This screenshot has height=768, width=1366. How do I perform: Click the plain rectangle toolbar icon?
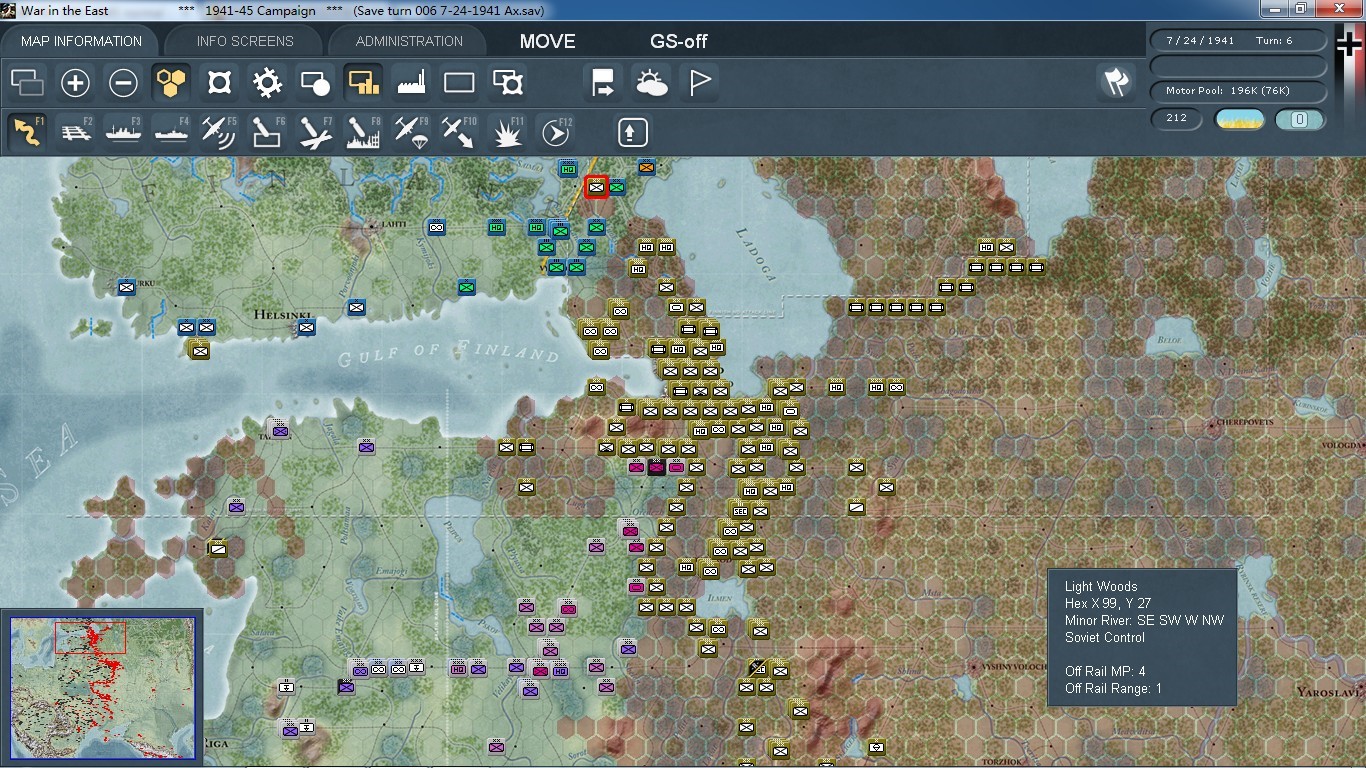[459, 83]
